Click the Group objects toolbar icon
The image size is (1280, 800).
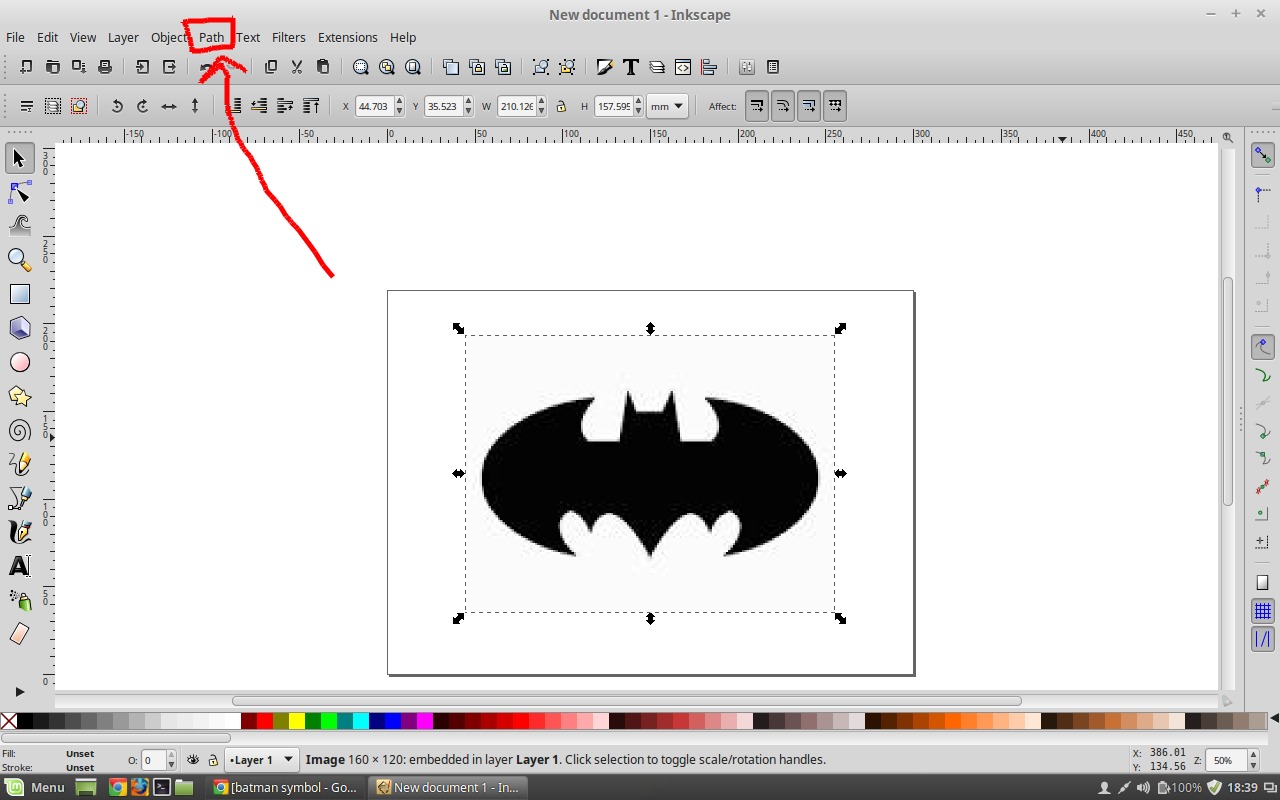pos(541,67)
